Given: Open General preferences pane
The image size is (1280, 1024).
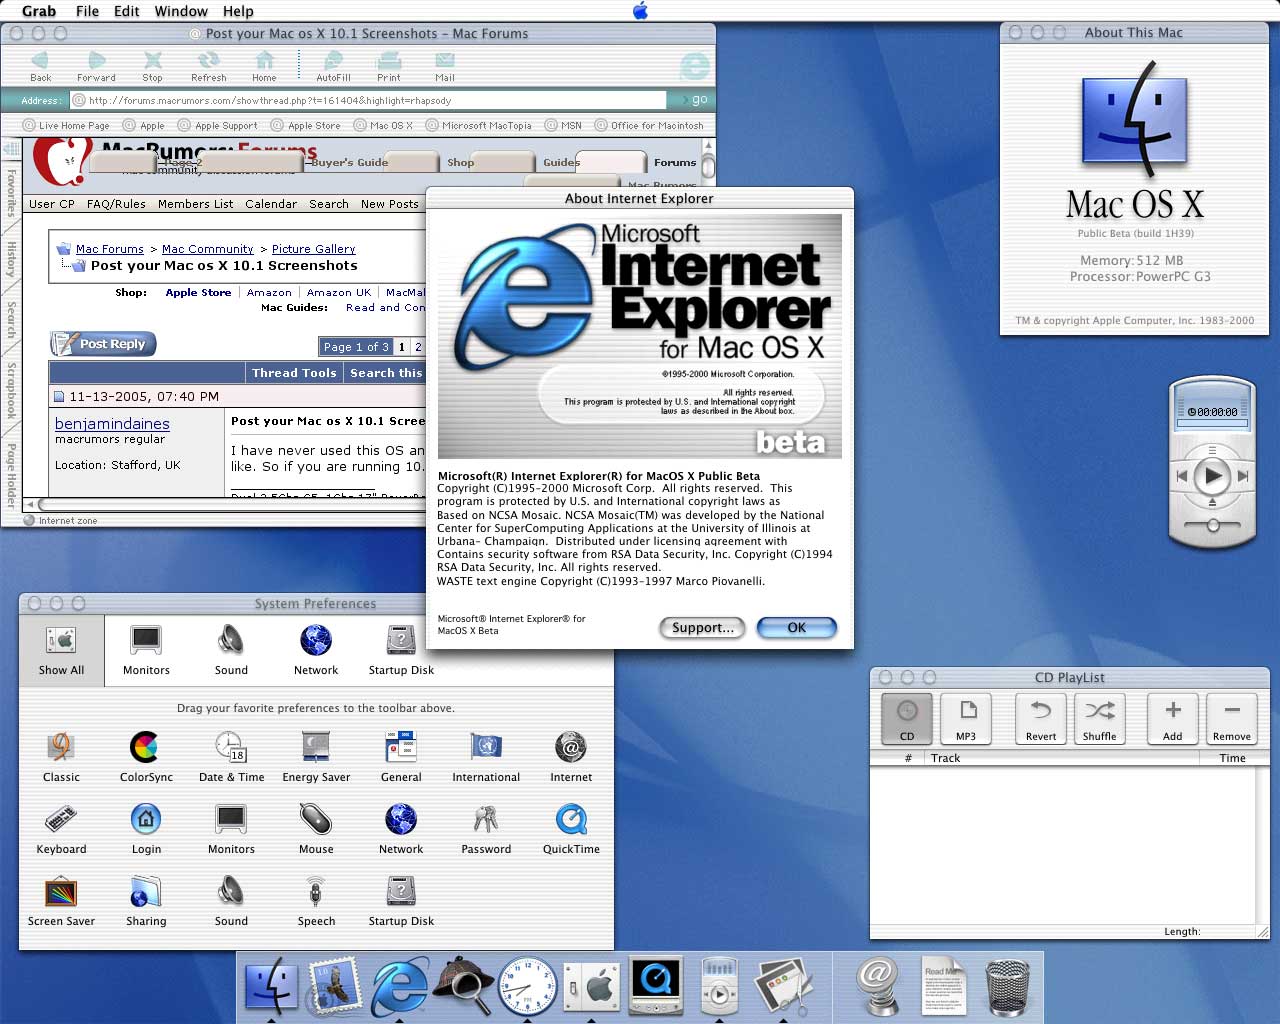Looking at the screenshot, I should tap(401, 756).
